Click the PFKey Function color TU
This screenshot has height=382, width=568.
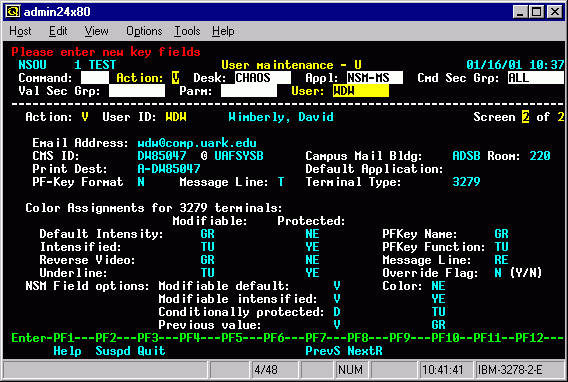501,247
